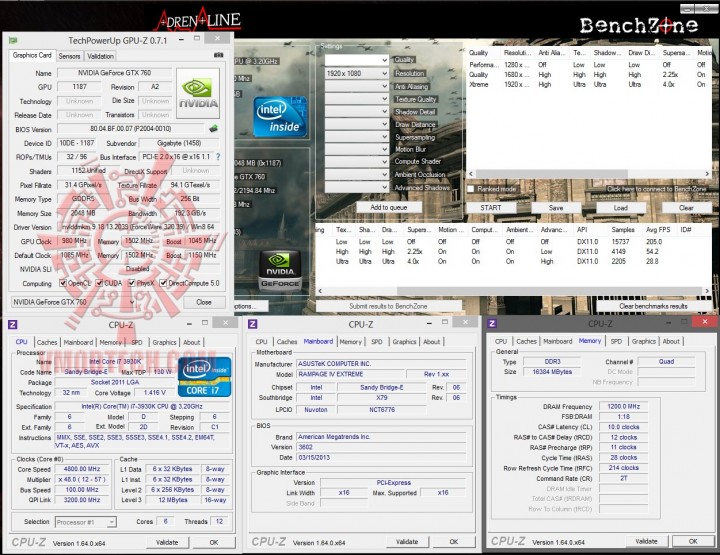Click the Bus Interface question mark icon

[218, 157]
